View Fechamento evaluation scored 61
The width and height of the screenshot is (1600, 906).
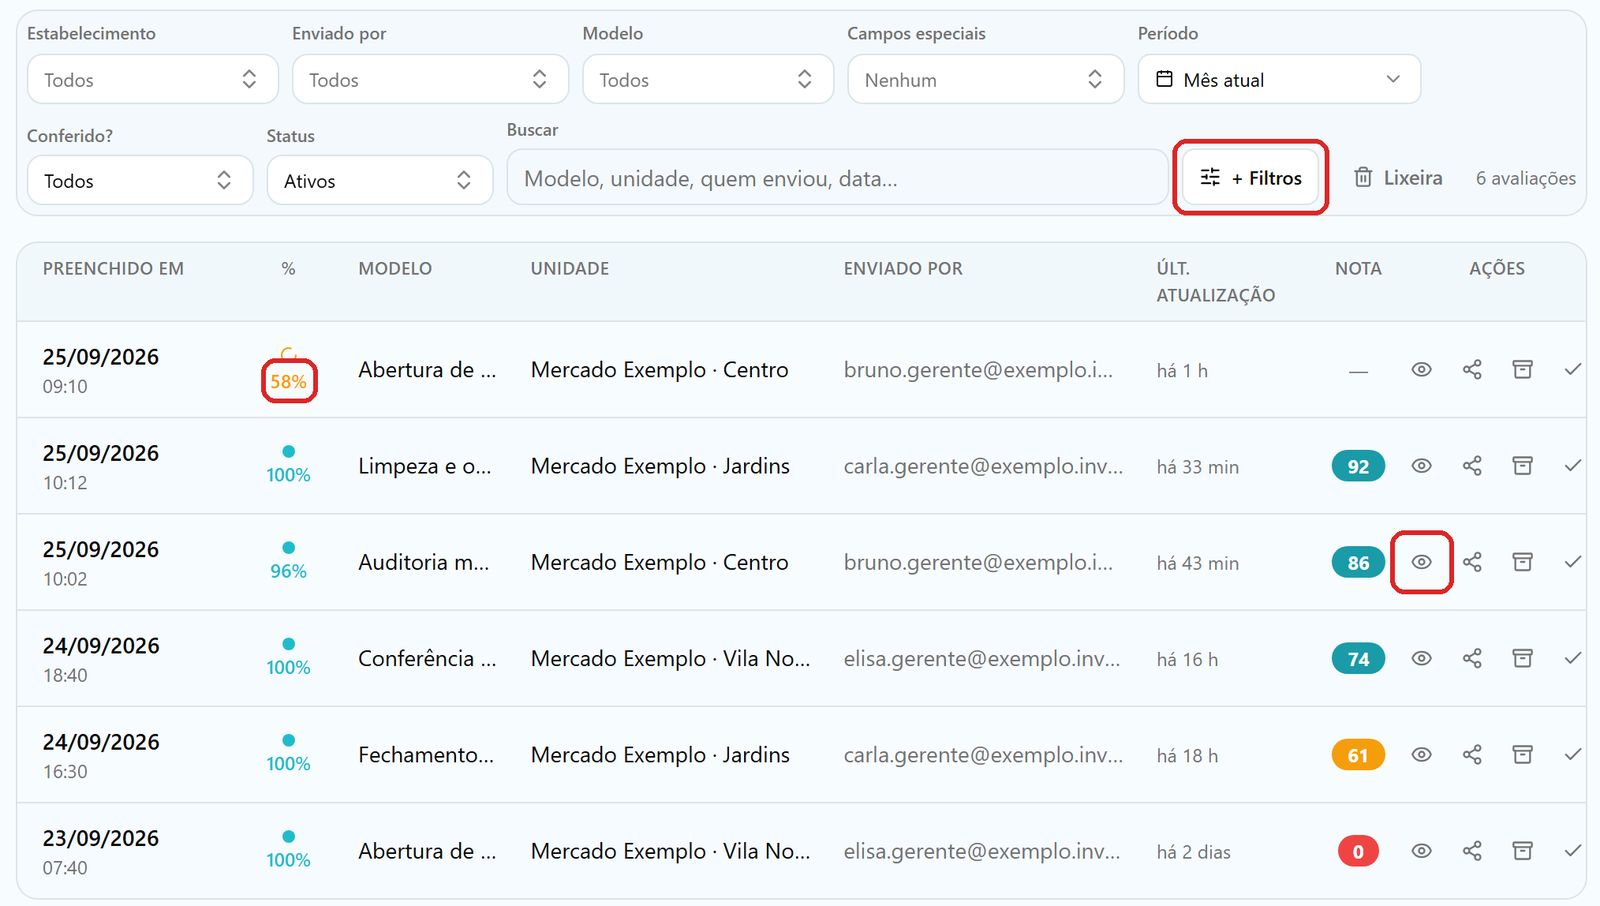pos(1421,755)
